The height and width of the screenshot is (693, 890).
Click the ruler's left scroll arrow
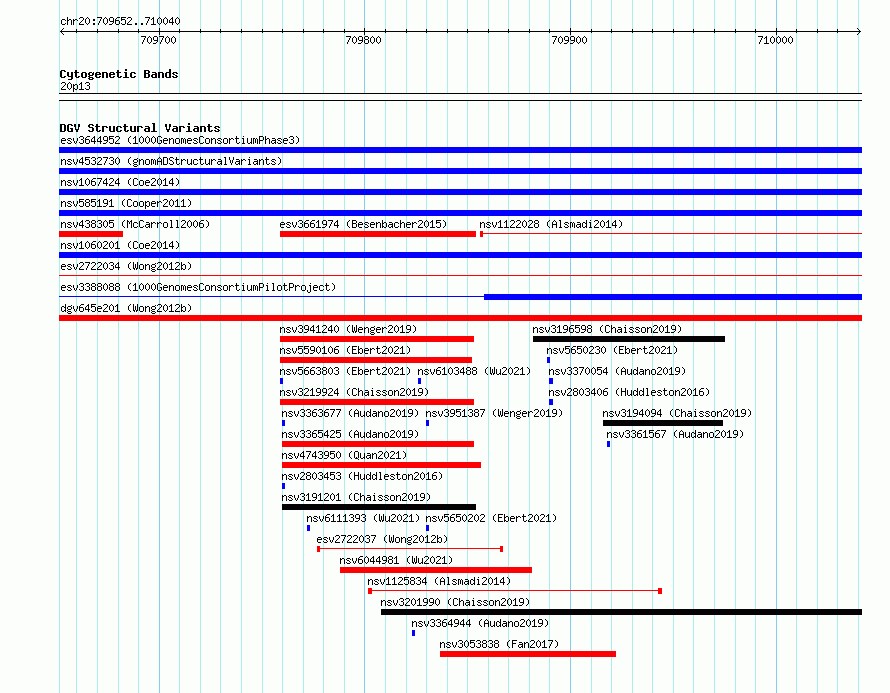coord(63,32)
